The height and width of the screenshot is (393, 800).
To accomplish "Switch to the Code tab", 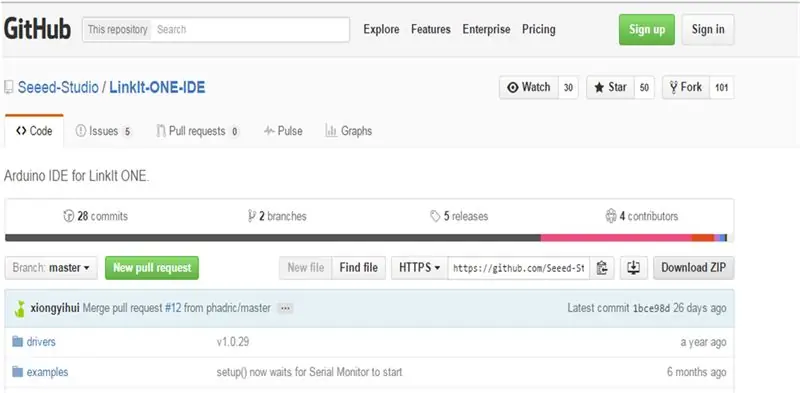I will pyautogui.click(x=34, y=131).
